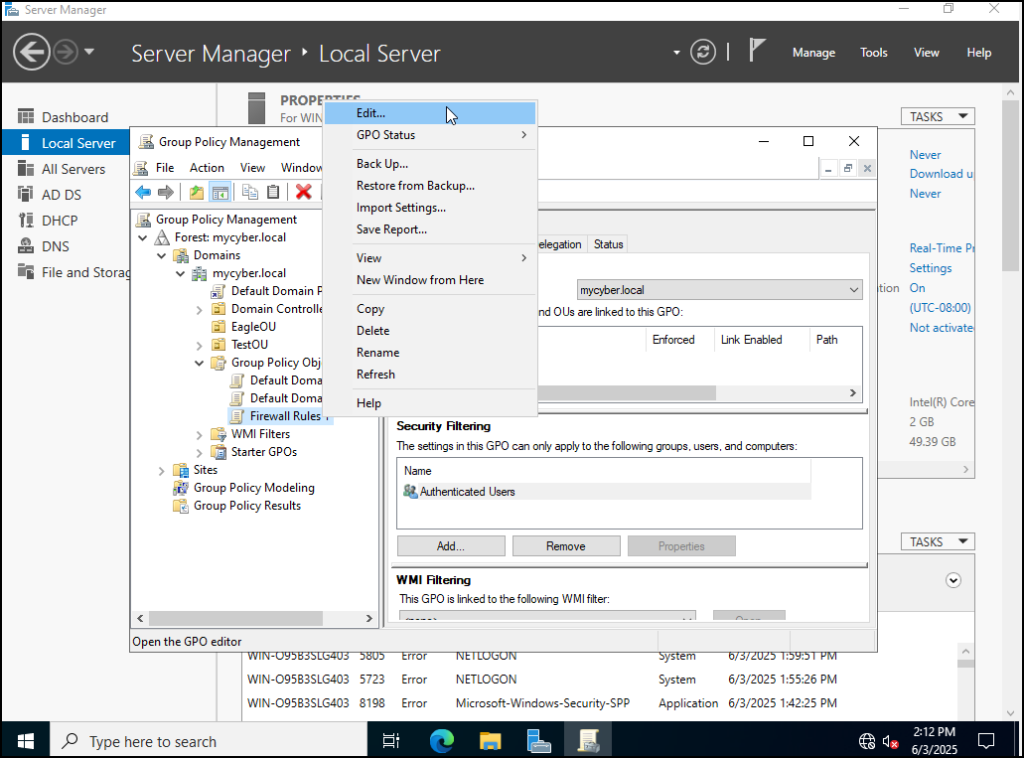Open the Windows Start menu
Screen dimensions: 1024x758
coord(25,741)
